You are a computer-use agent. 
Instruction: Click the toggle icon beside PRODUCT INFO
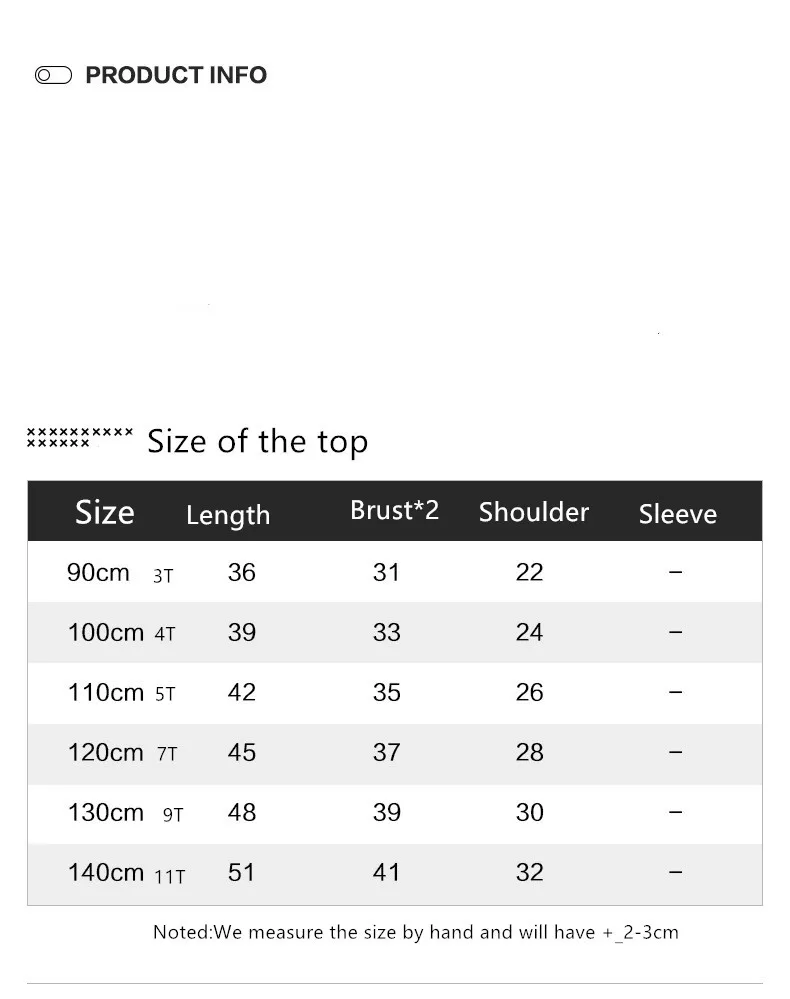coord(54,75)
